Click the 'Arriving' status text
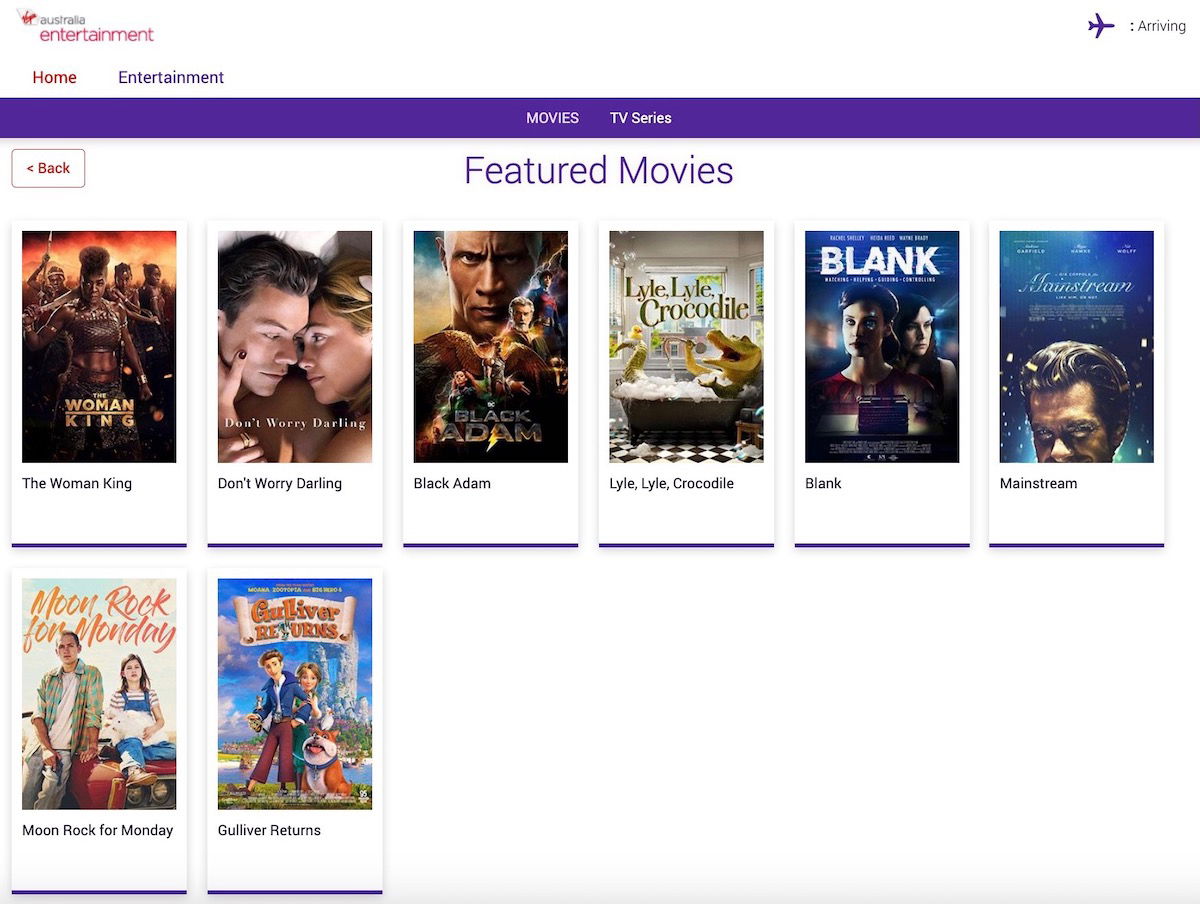 [1162, 26]
